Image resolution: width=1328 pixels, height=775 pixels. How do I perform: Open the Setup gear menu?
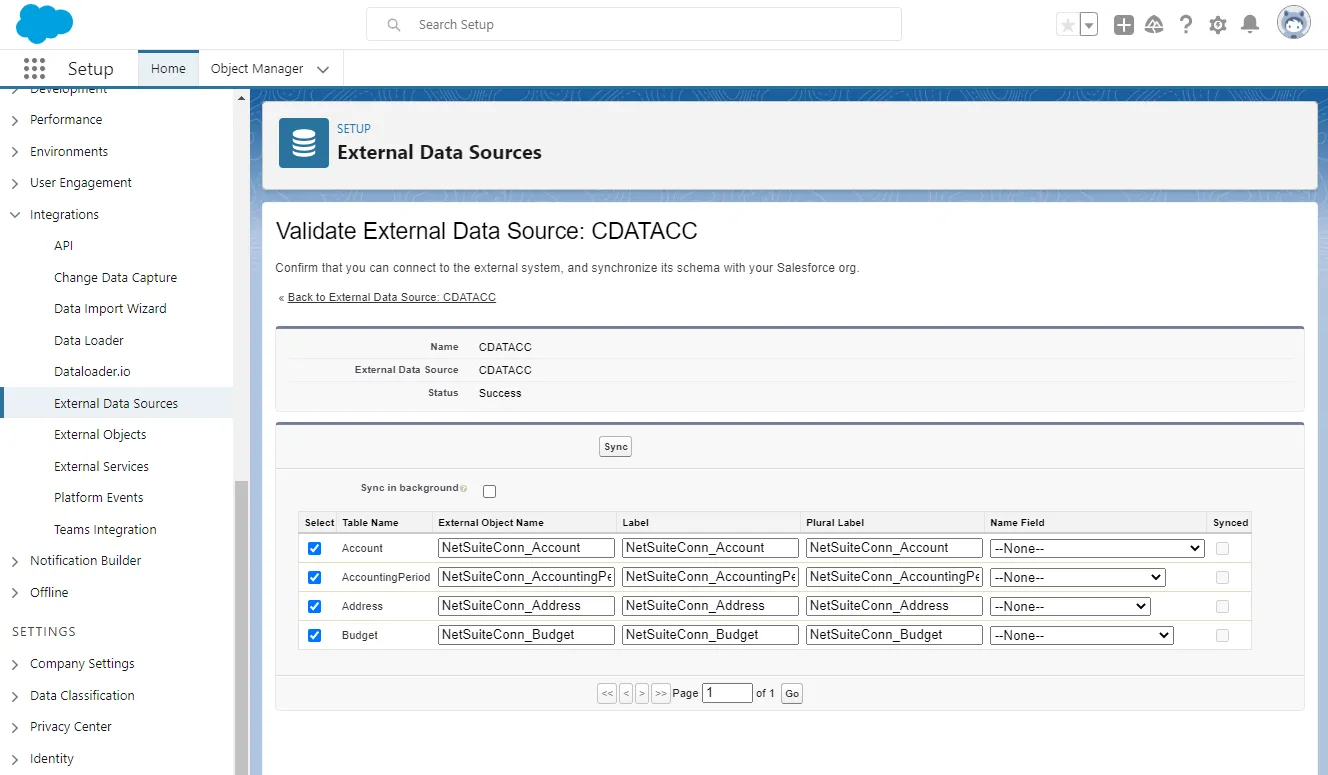[x=1217, y=23]
